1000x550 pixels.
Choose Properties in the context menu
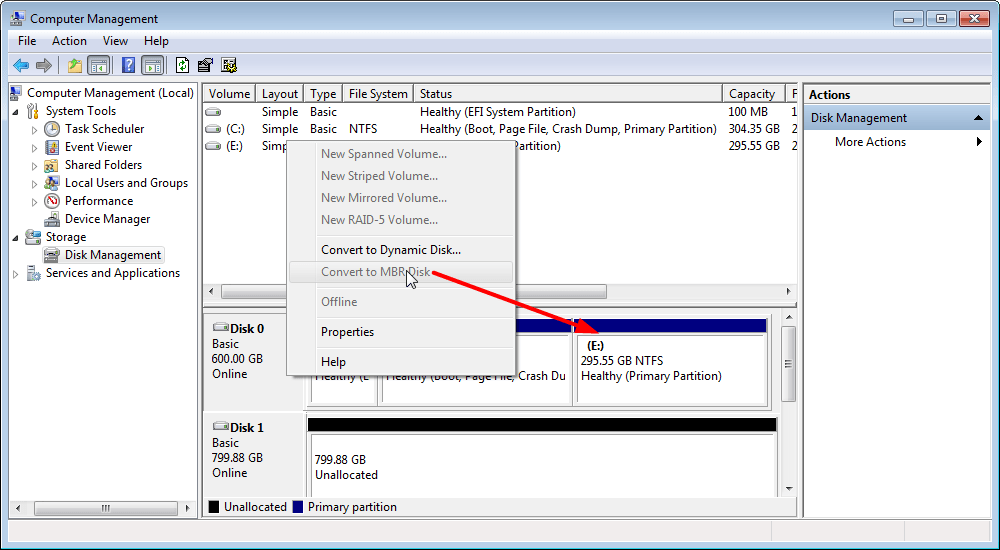[401, 332]
